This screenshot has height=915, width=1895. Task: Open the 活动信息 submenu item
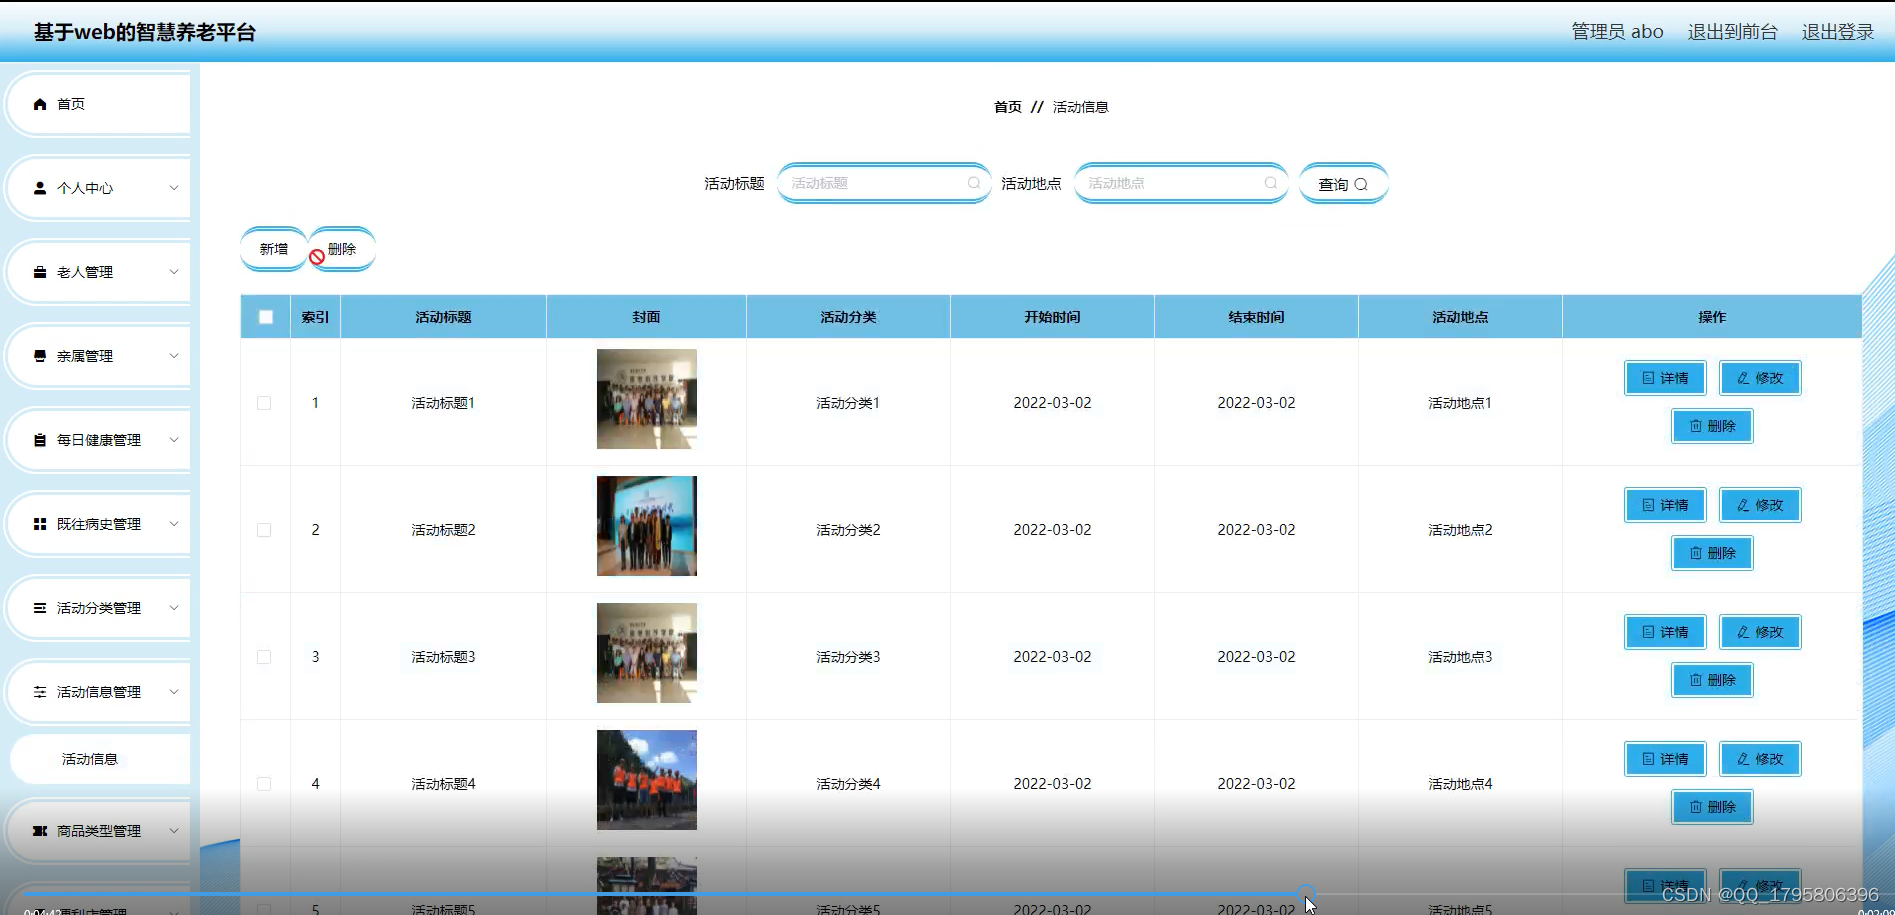click(x=100, y=759)
